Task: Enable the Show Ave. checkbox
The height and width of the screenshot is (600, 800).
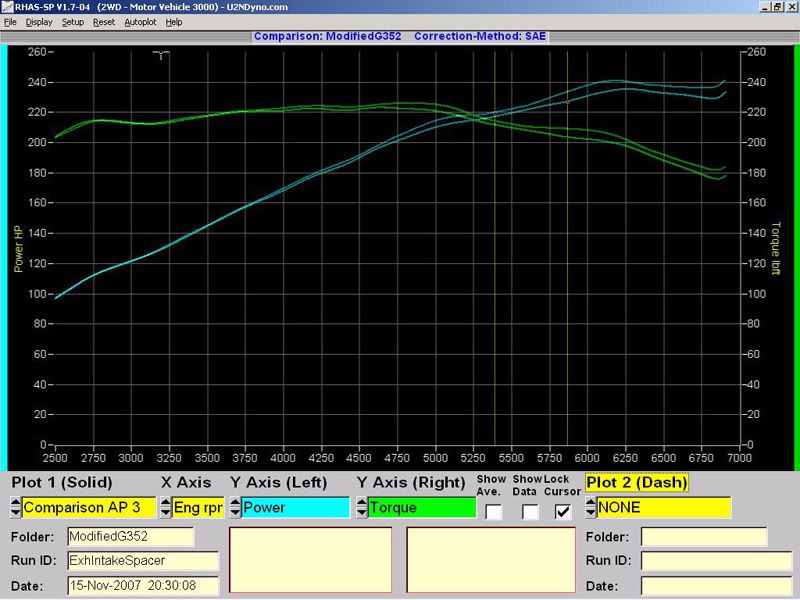Action: tap(494, 512)
